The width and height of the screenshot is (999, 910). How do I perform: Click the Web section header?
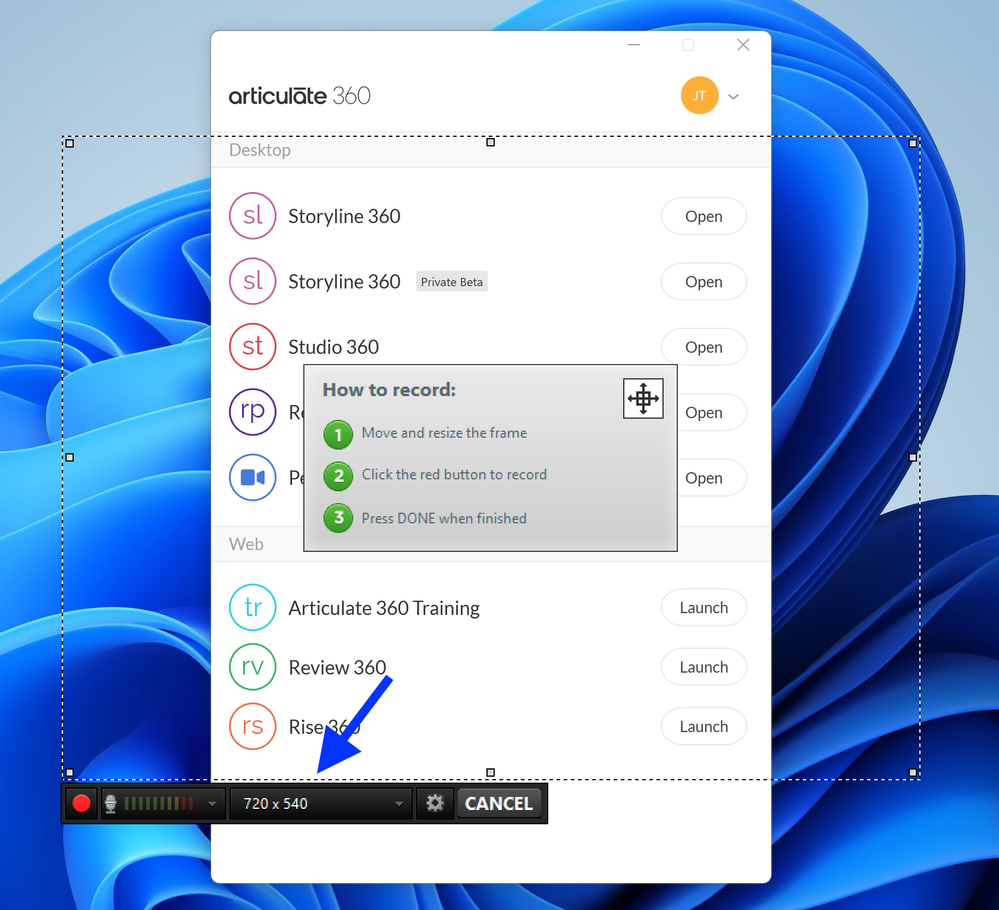[246, 544]
